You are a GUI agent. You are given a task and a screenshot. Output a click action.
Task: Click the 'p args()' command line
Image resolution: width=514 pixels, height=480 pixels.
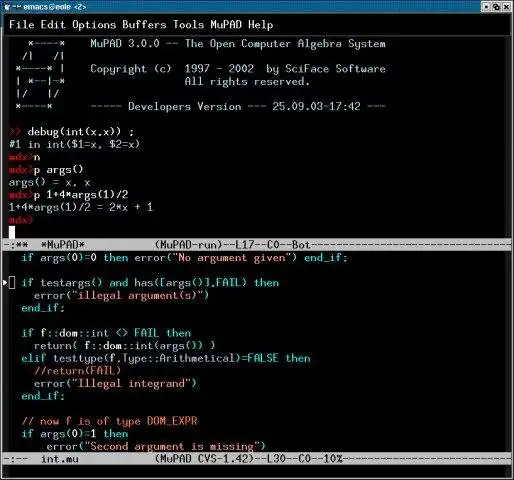click(x=58, y=170)
